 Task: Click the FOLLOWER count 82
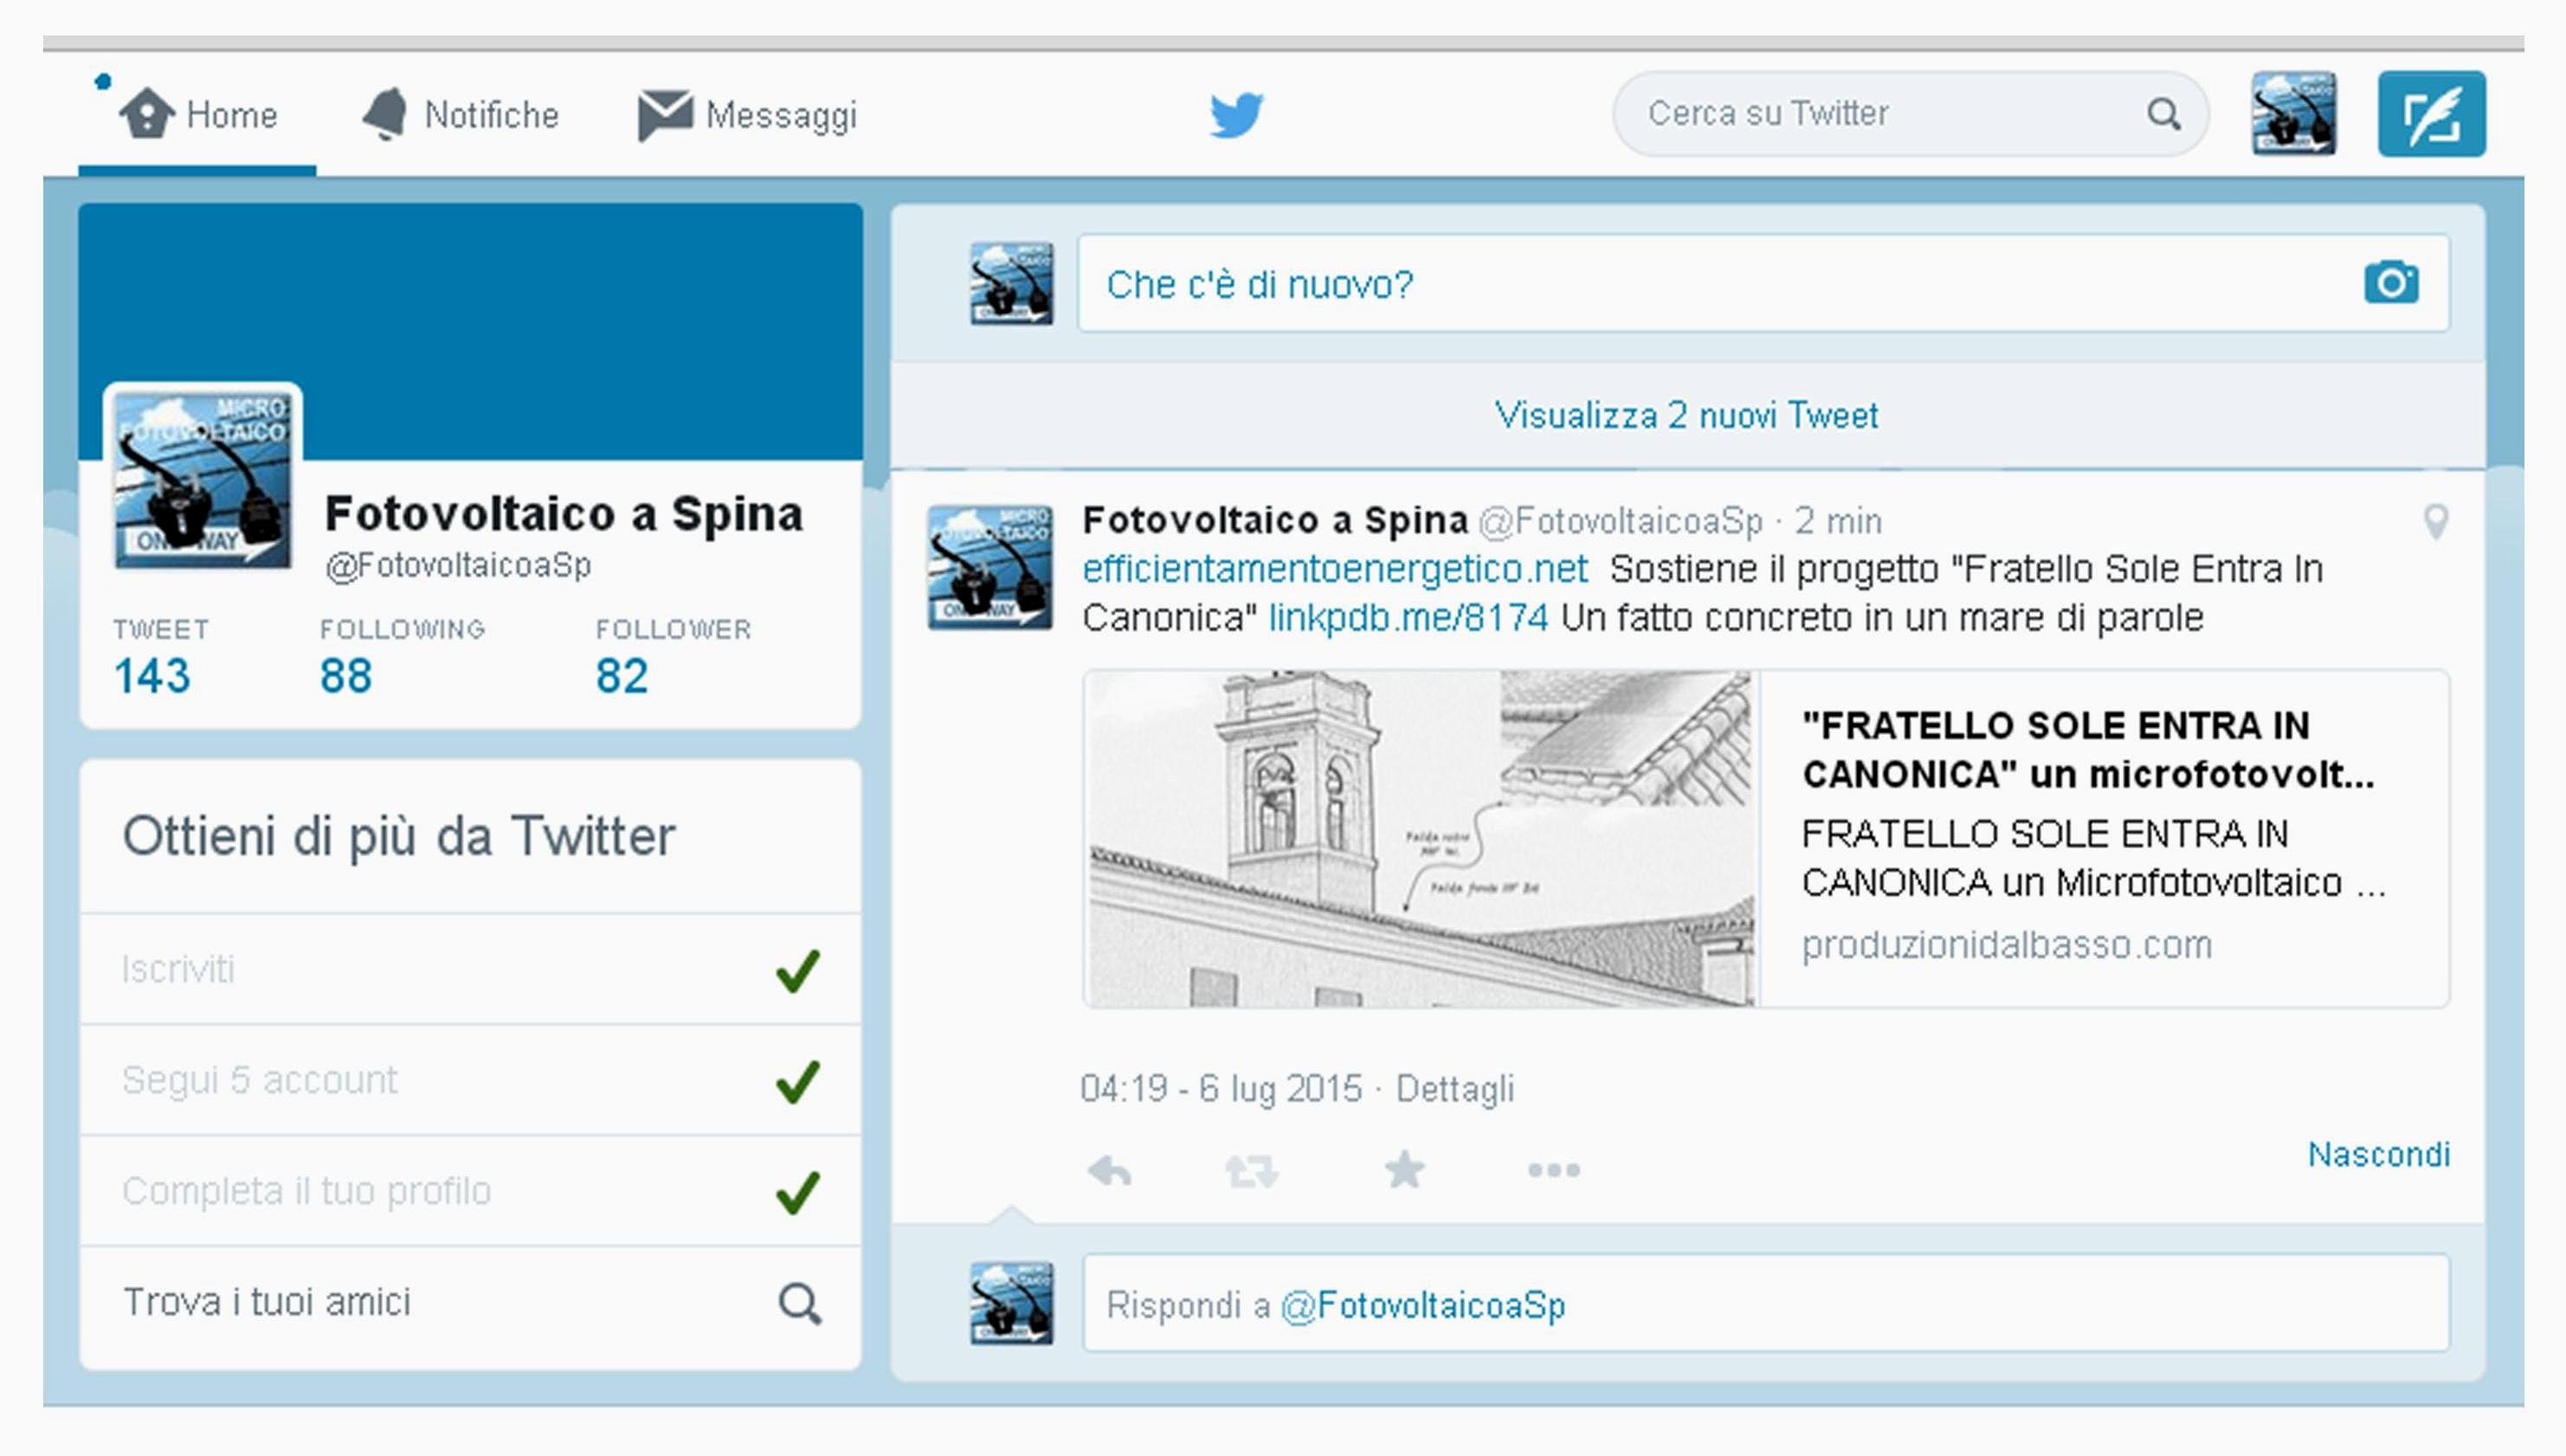click(622, 676)
